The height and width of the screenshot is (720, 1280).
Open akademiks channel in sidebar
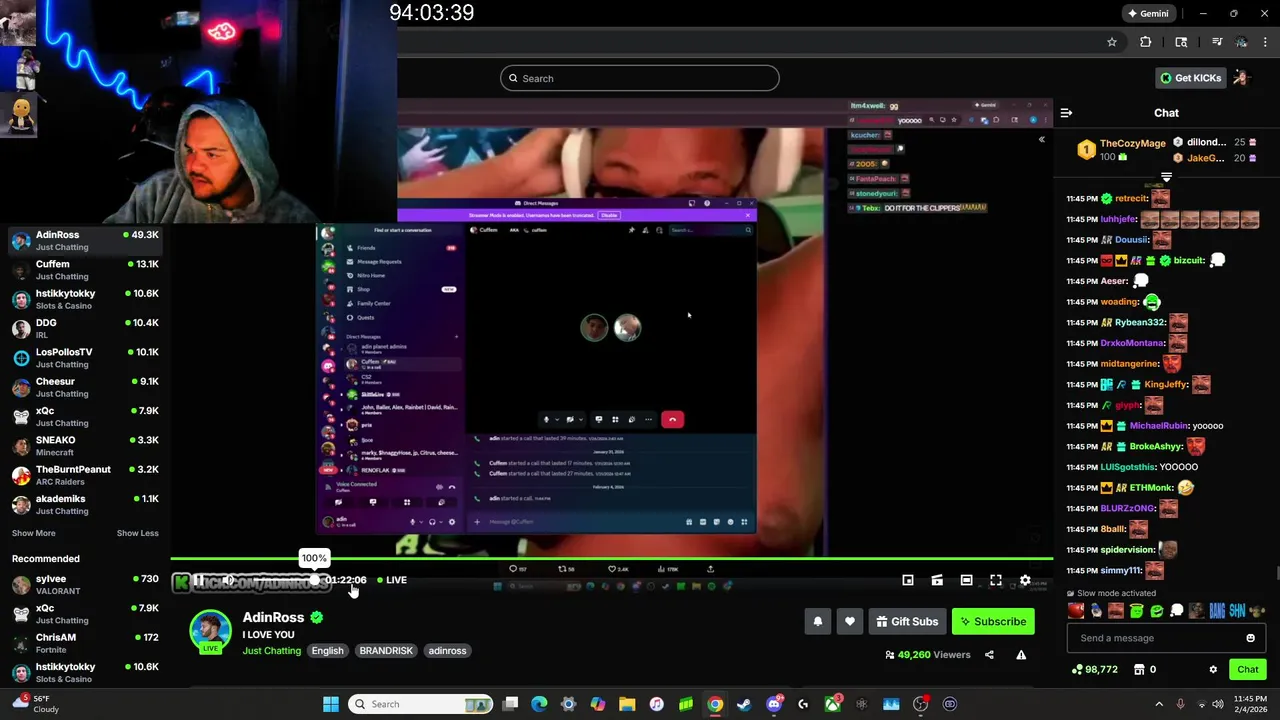point(85,504)
